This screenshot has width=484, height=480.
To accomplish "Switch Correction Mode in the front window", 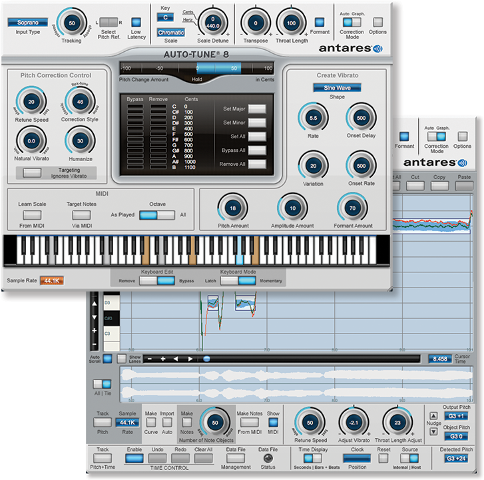I will [352, 22].
